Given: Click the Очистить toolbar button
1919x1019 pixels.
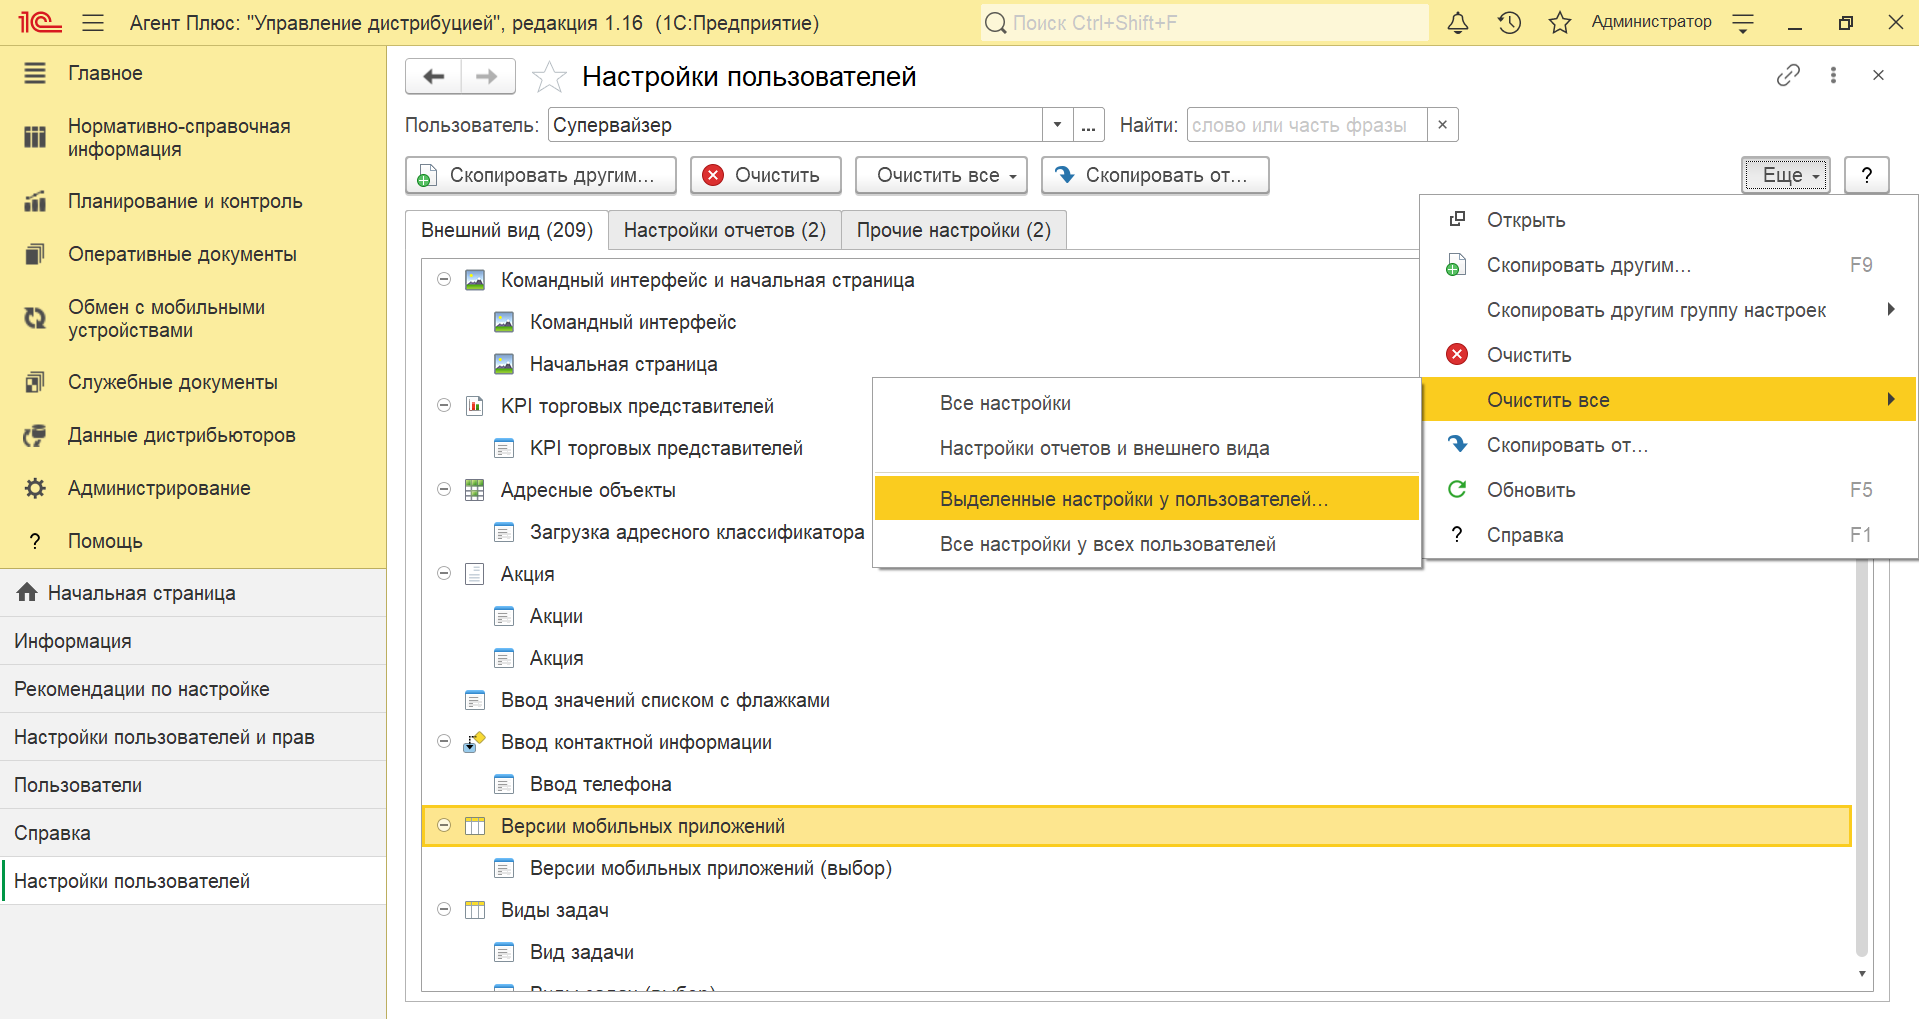Looking at the screenshot, I should coord(765,175).
